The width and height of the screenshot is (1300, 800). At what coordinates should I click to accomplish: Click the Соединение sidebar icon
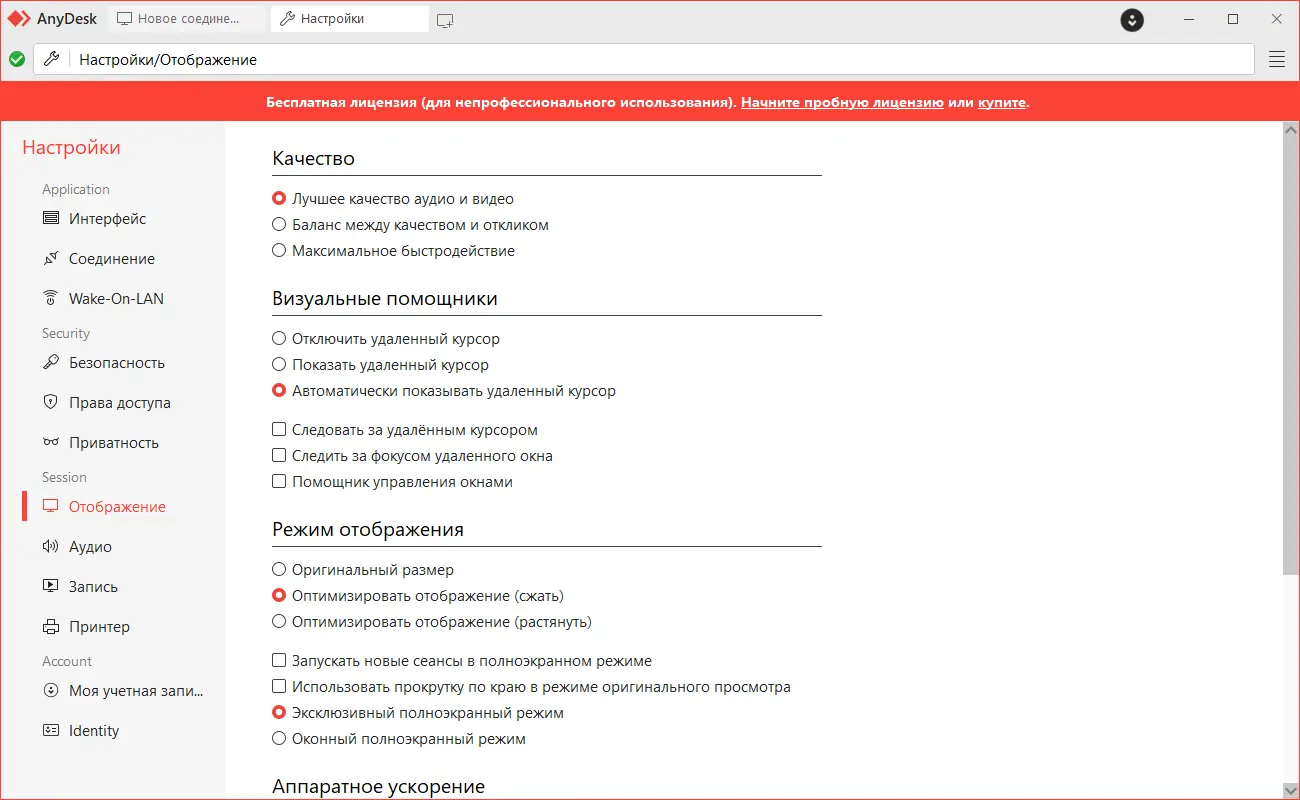pyautogui.click(x=51, y=258)
